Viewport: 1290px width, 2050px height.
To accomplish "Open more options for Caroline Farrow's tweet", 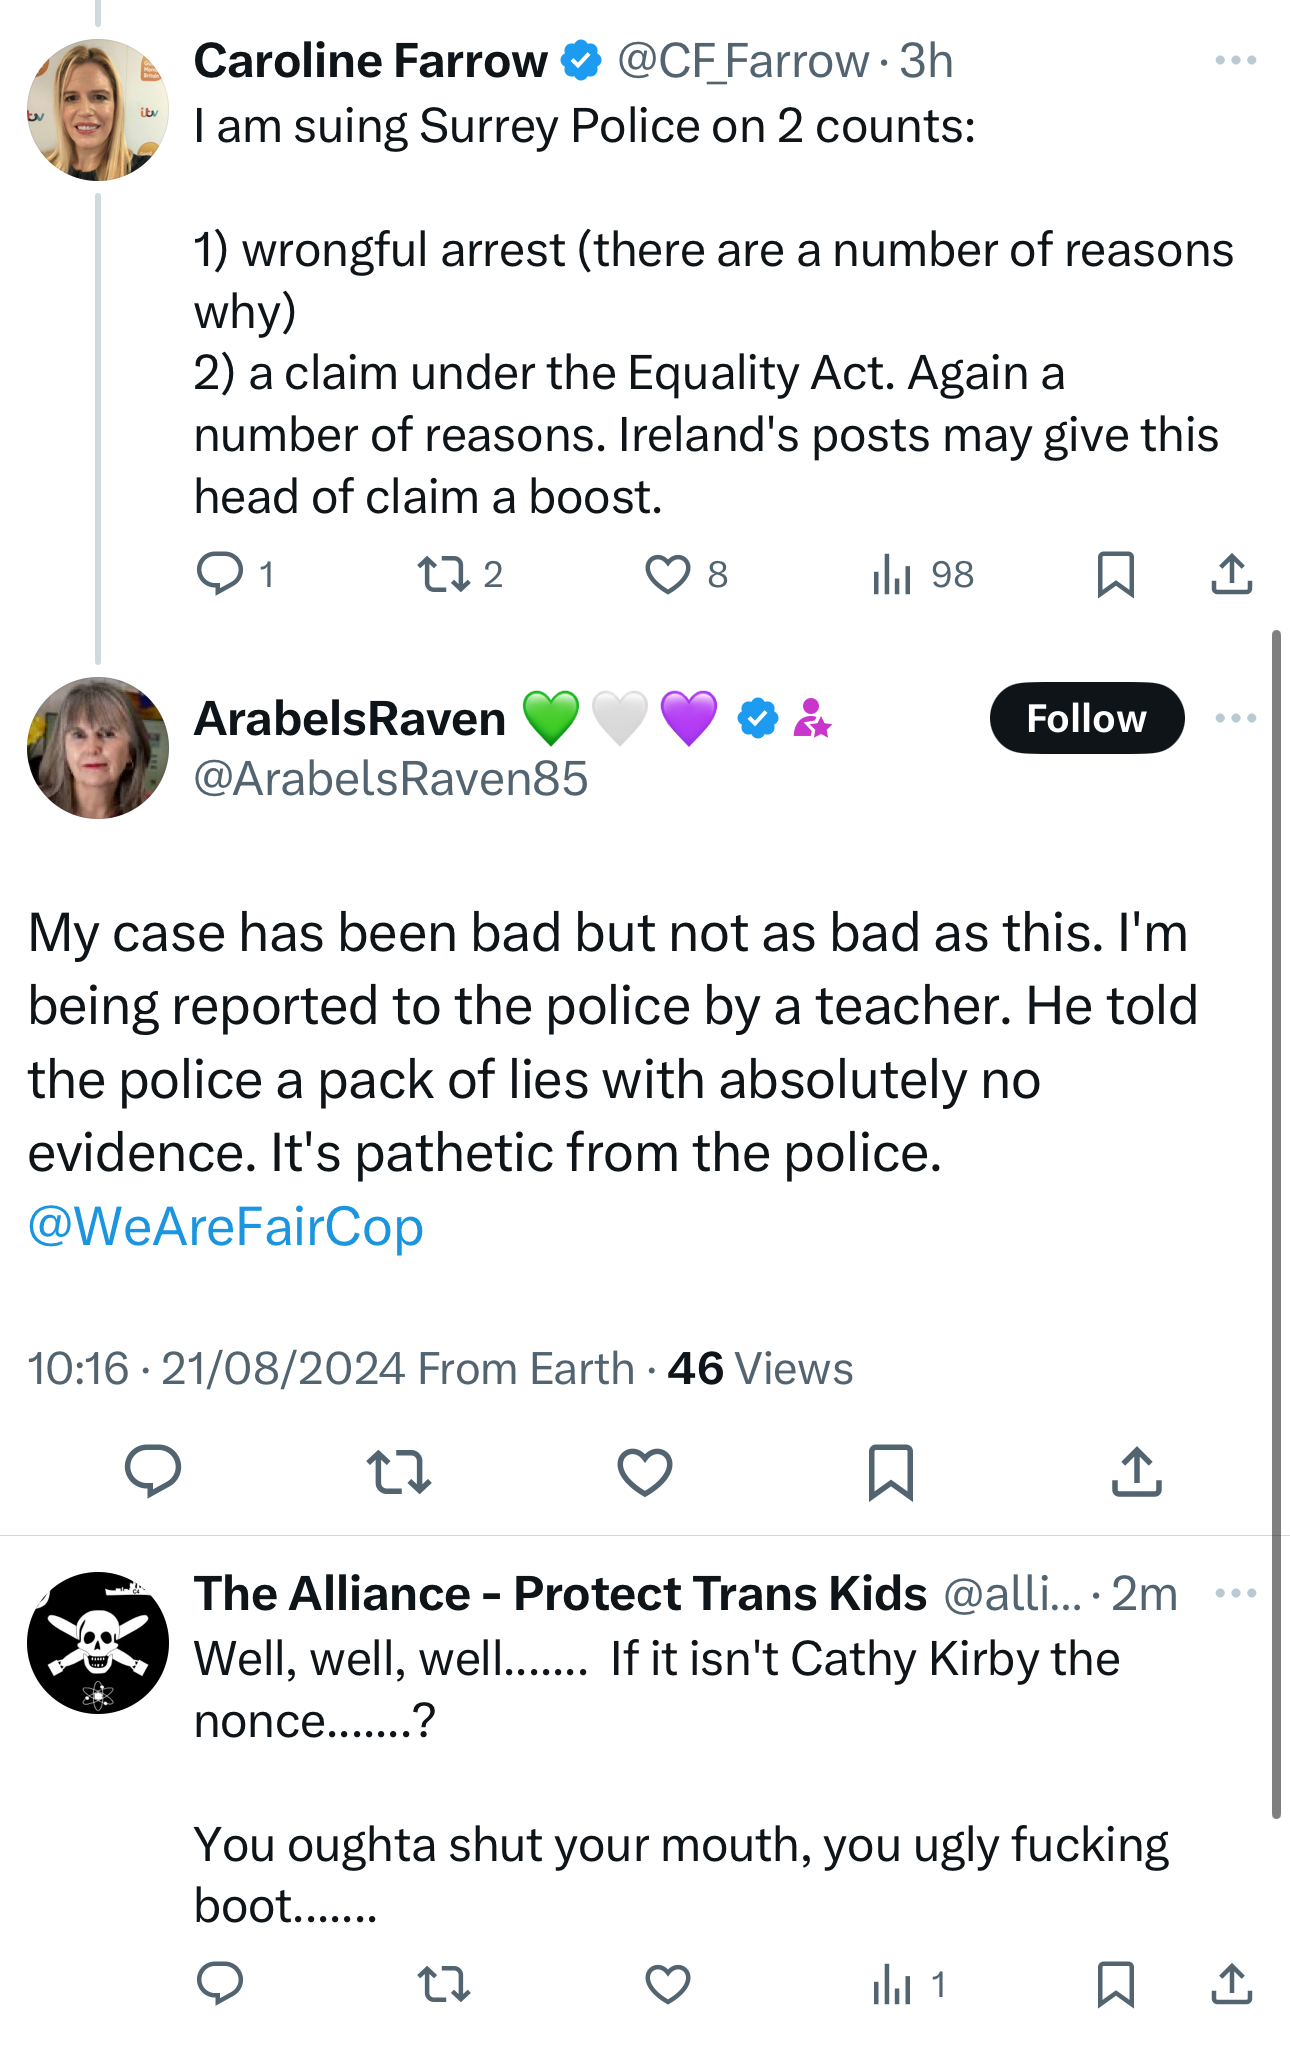I will pos(1235,61).
